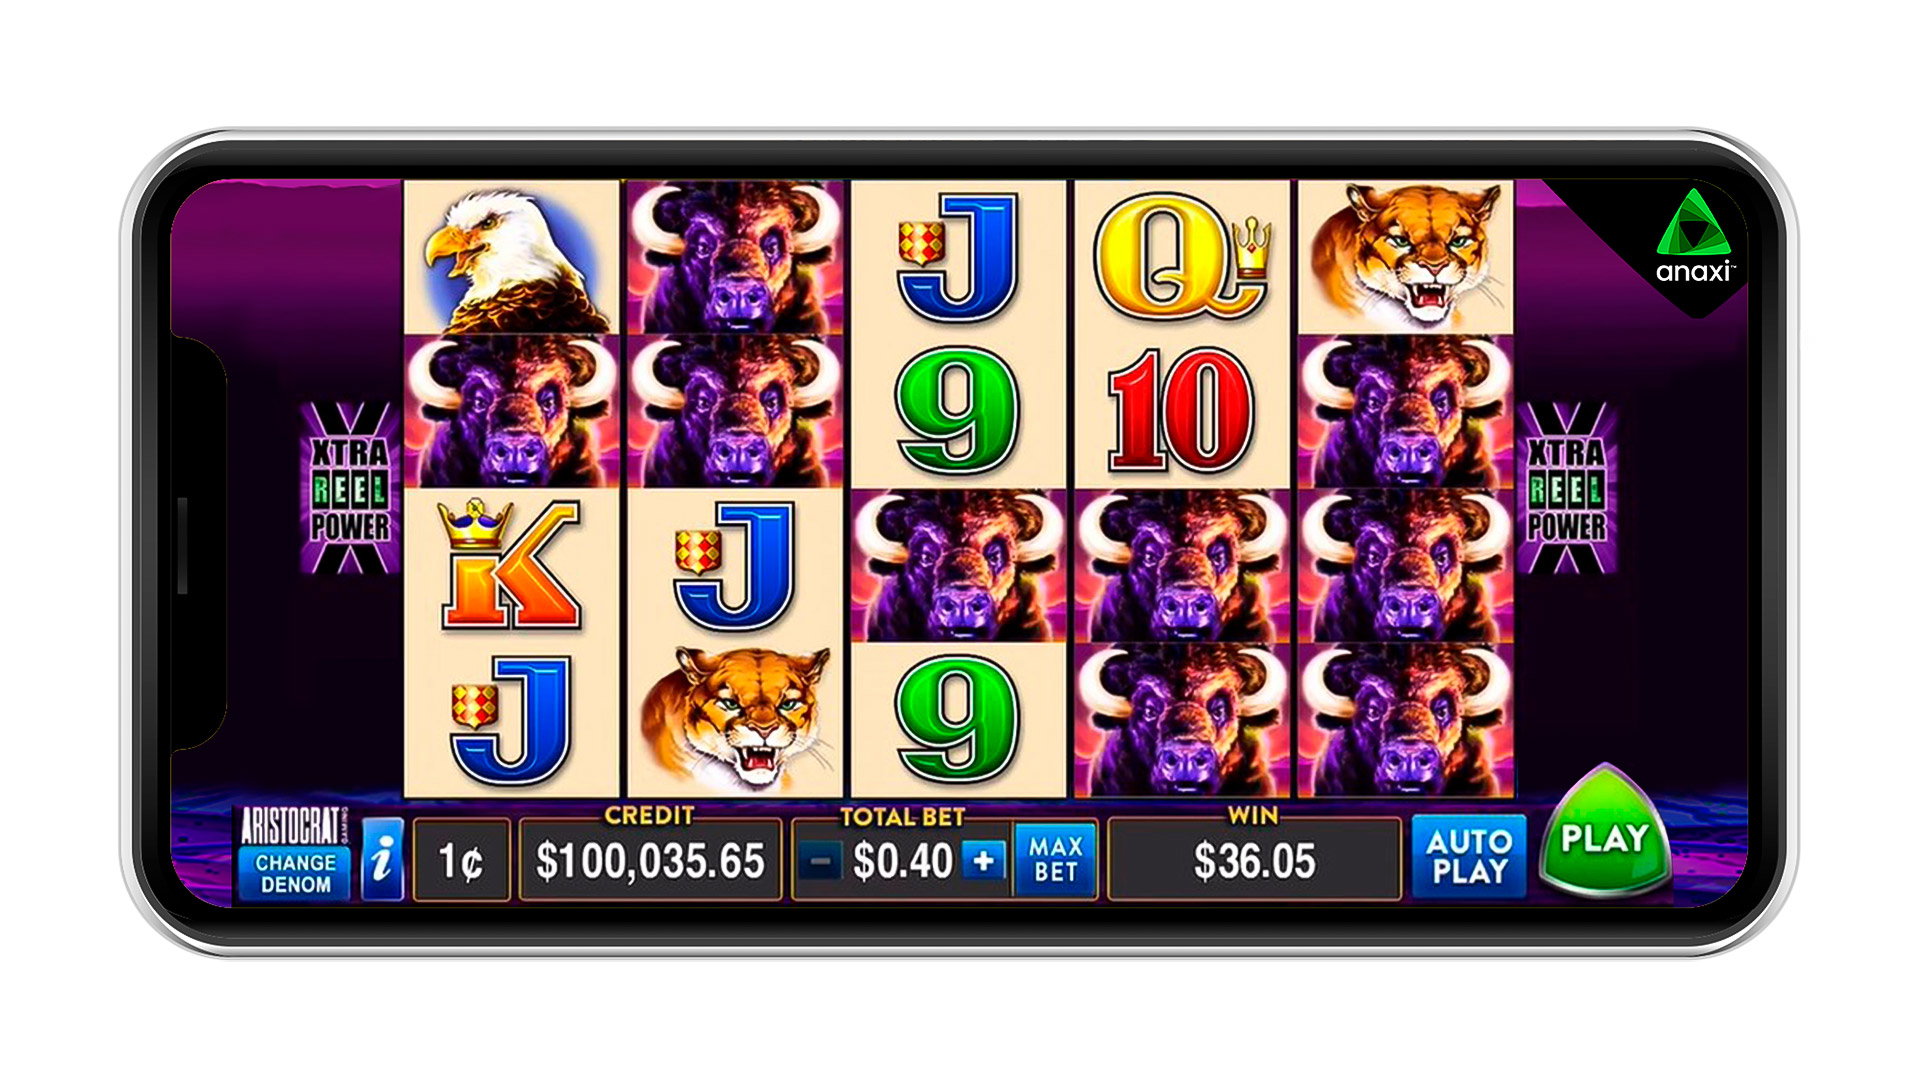Select CHANGE DENOM button
The width and height of the screenshot is (1920, 1080).
pyautogui.click(x=295, y=873)
